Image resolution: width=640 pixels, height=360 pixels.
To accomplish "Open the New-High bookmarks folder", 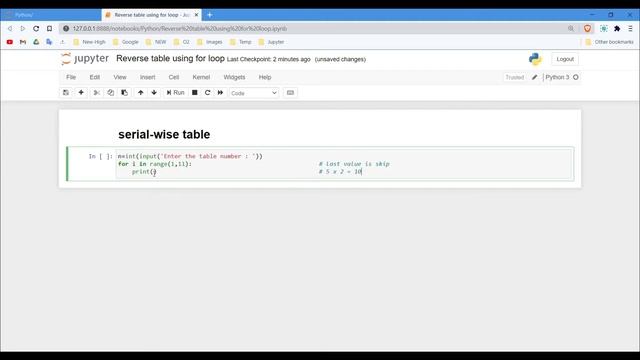I will [x=89, y=42].
